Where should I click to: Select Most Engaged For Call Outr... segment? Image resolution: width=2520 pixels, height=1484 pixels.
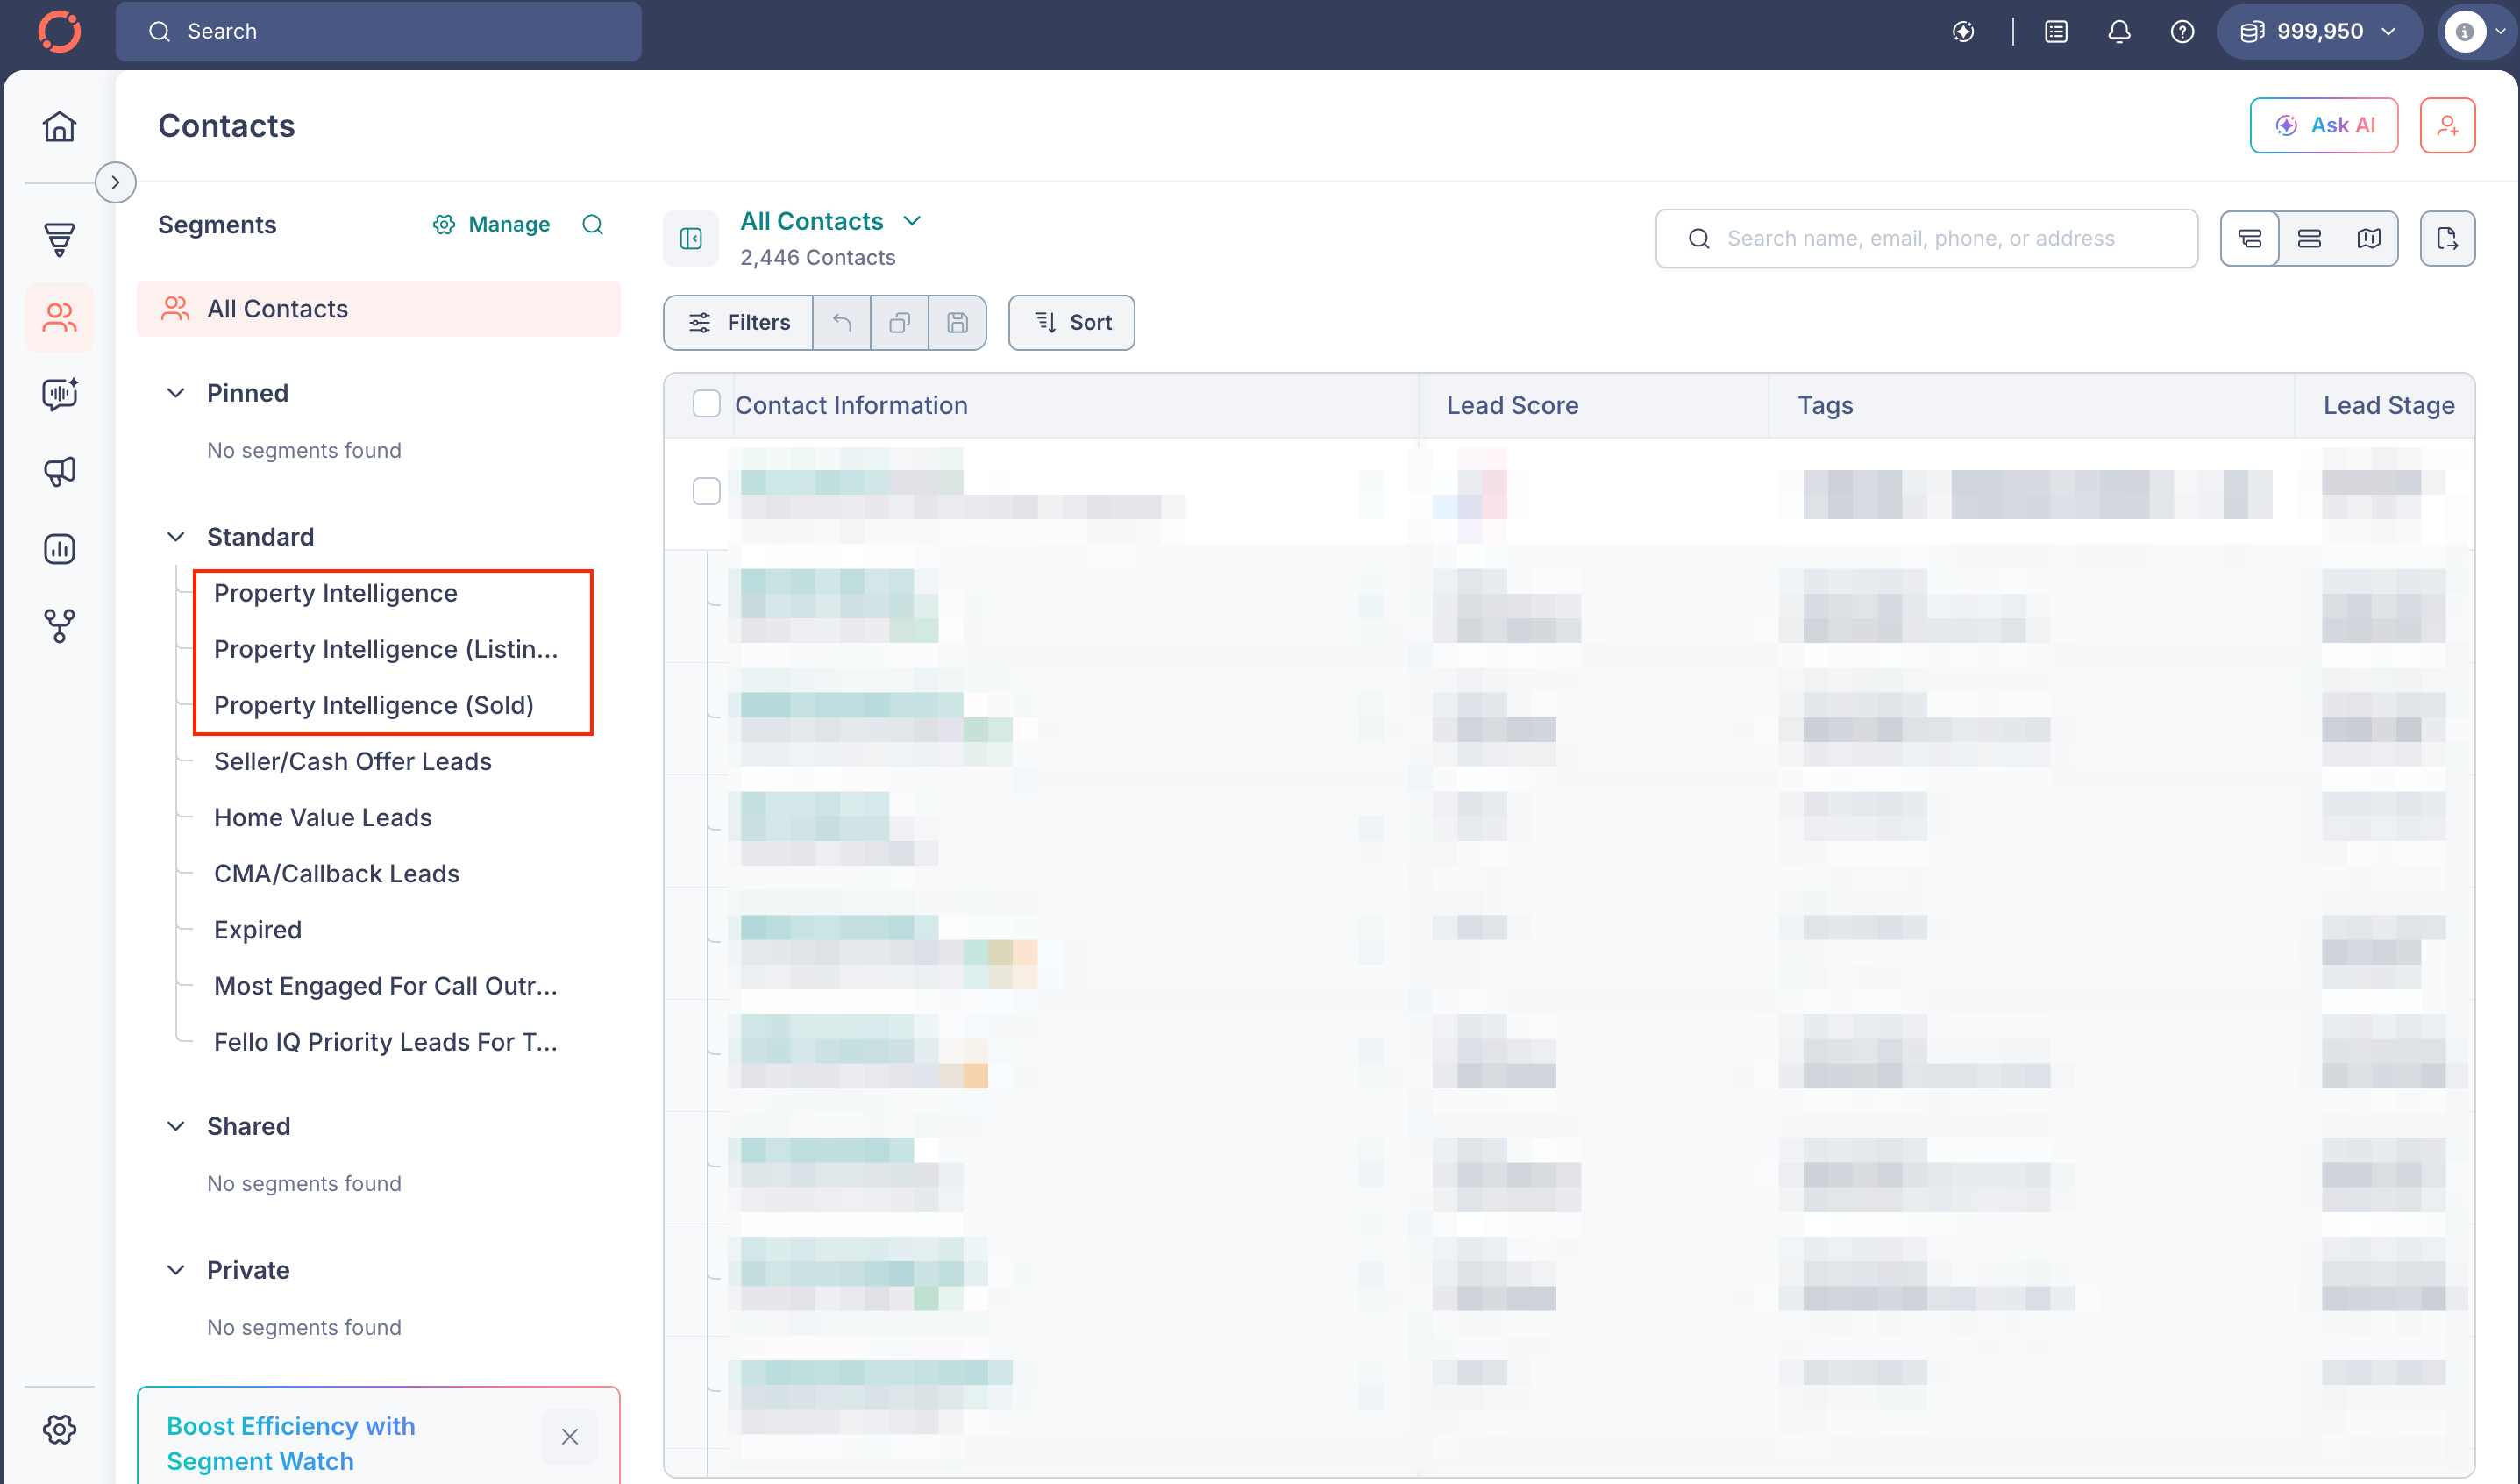(x=385, y=986)
